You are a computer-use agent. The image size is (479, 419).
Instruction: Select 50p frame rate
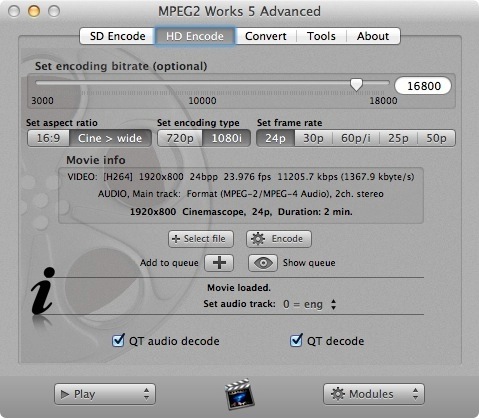point(436,138)
